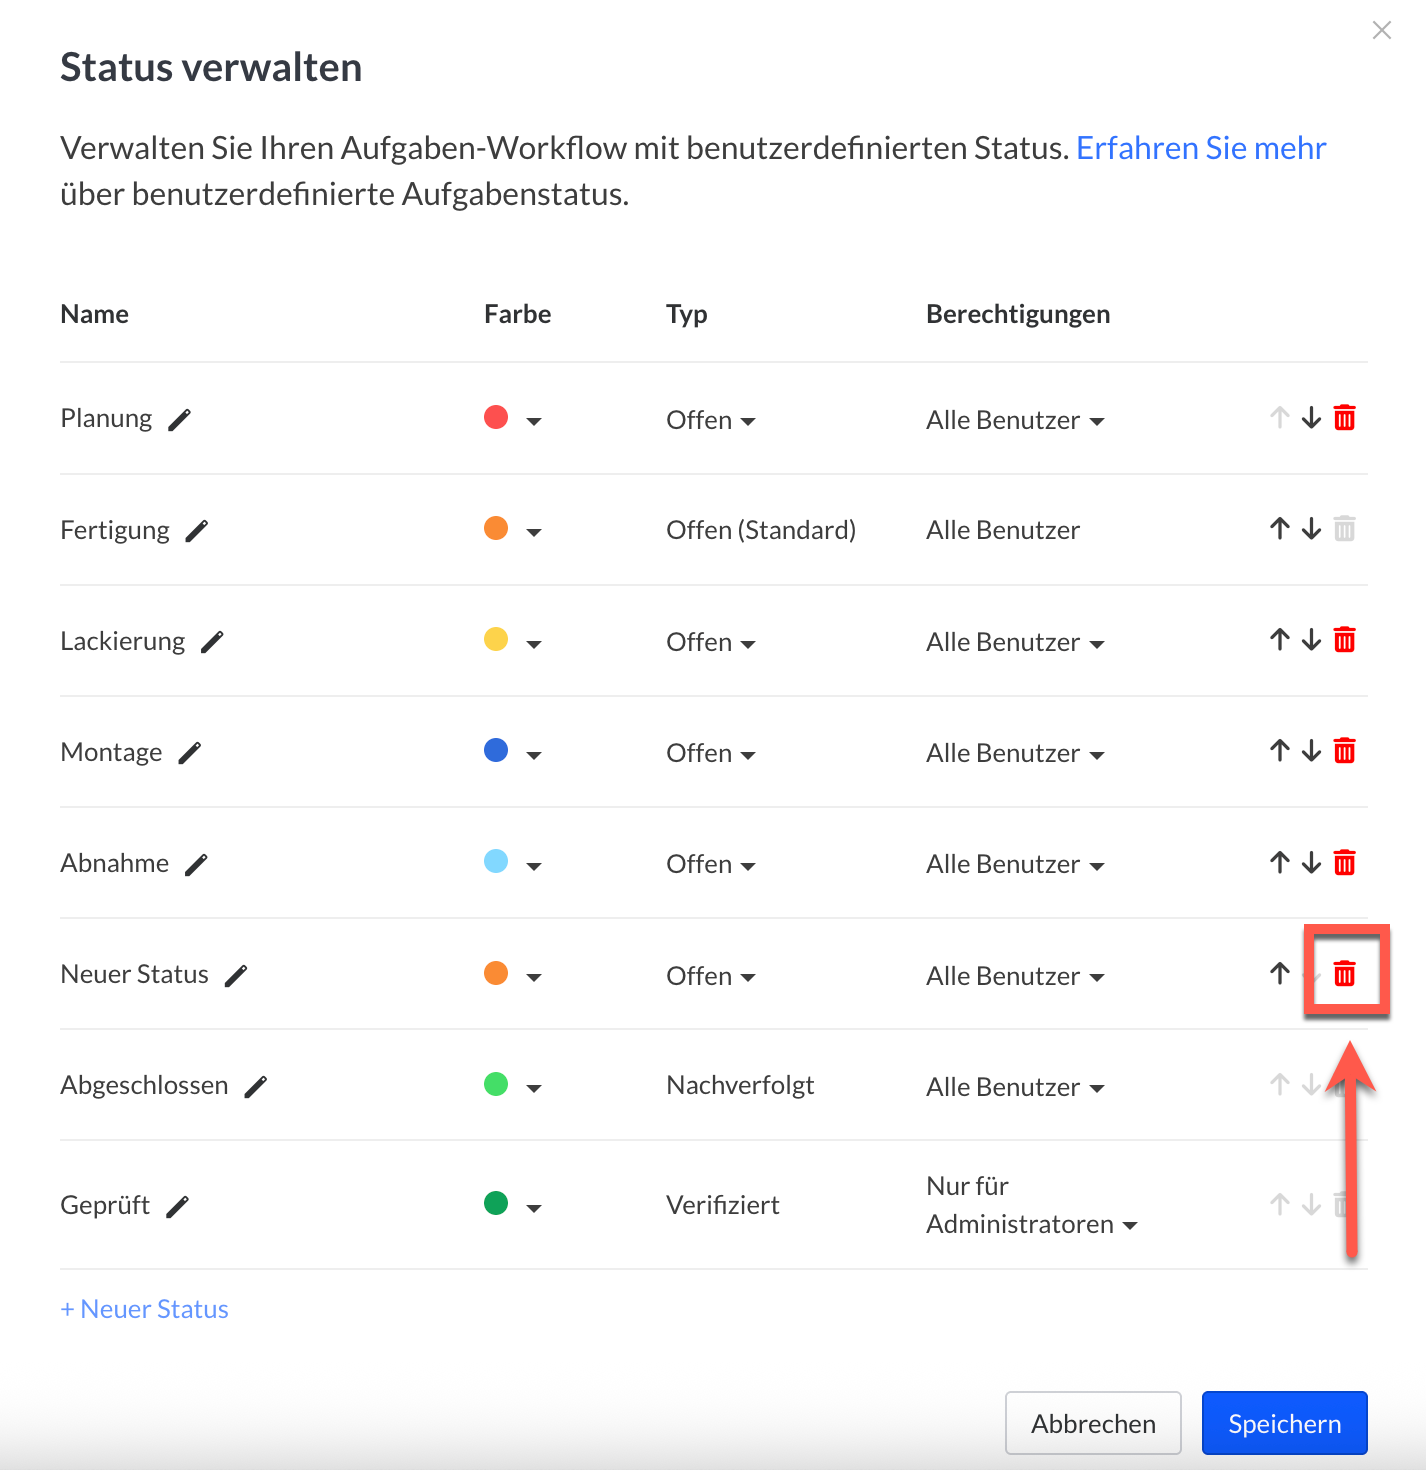The width and height of the screenshot is (1426, 1470).
Task: Open type dropdown for Planung status
Action: click(x=711, y=421)
